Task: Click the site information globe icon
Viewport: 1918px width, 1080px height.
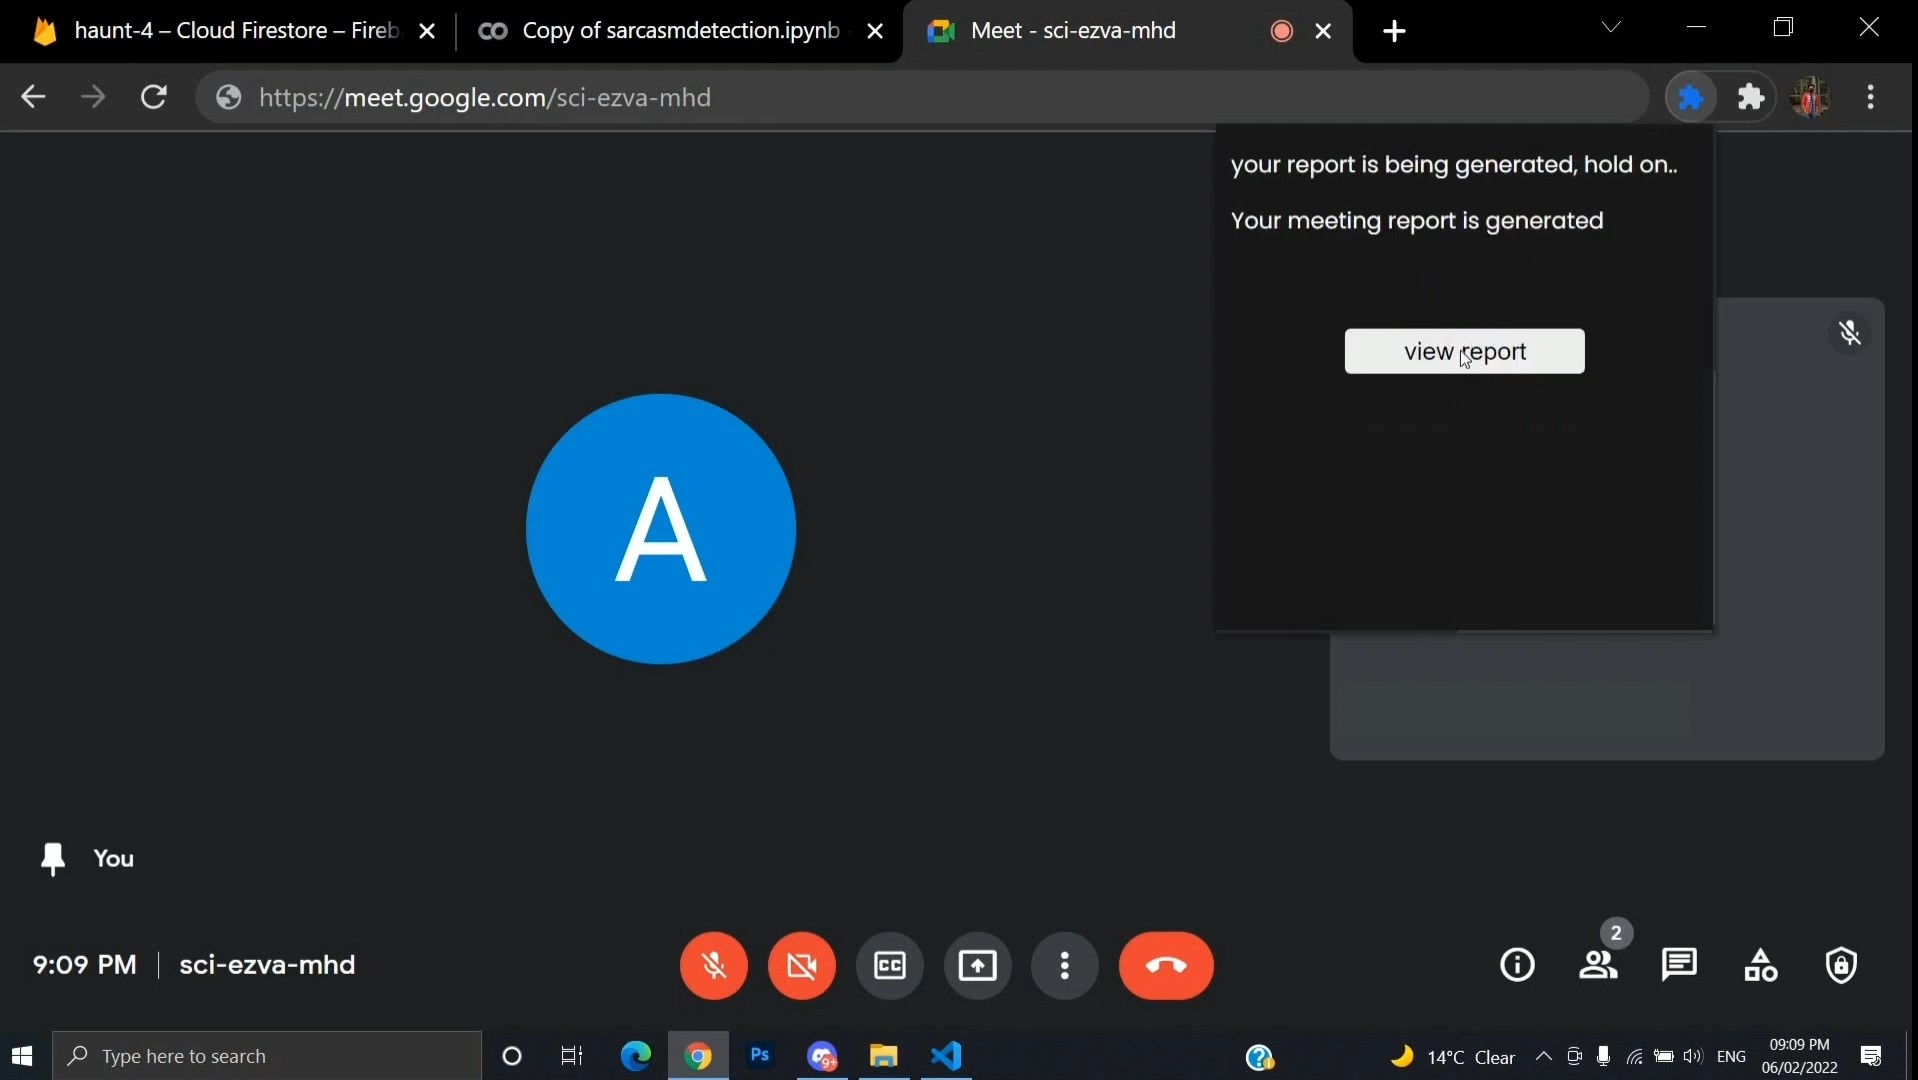Action: [229, 97]
